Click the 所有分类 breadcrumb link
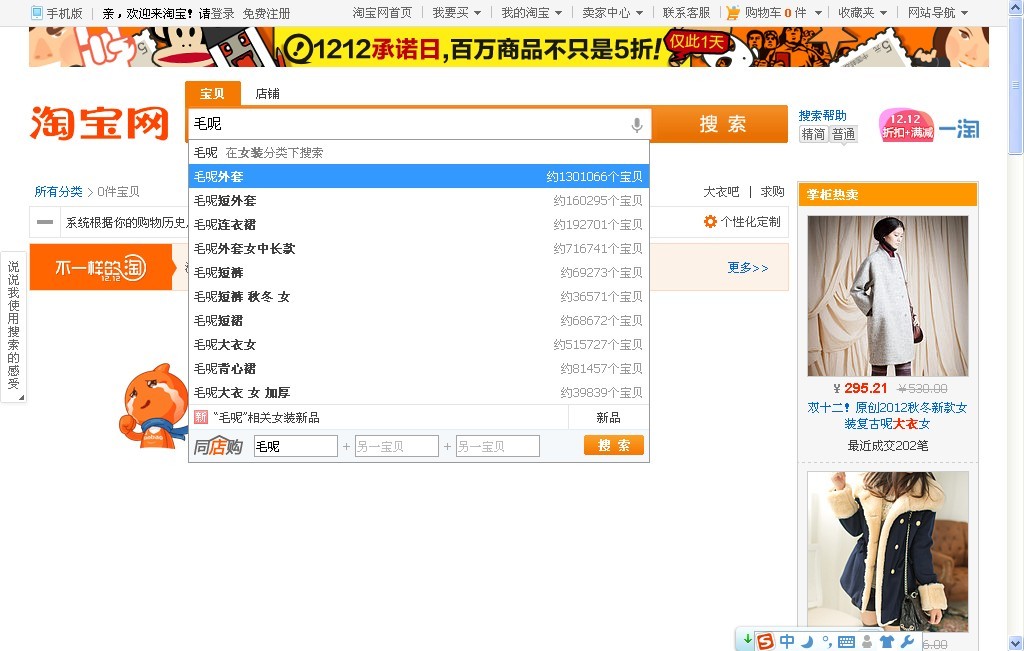Image resolution: width=1024 pixels, height=651 pixels. point(58,191)
